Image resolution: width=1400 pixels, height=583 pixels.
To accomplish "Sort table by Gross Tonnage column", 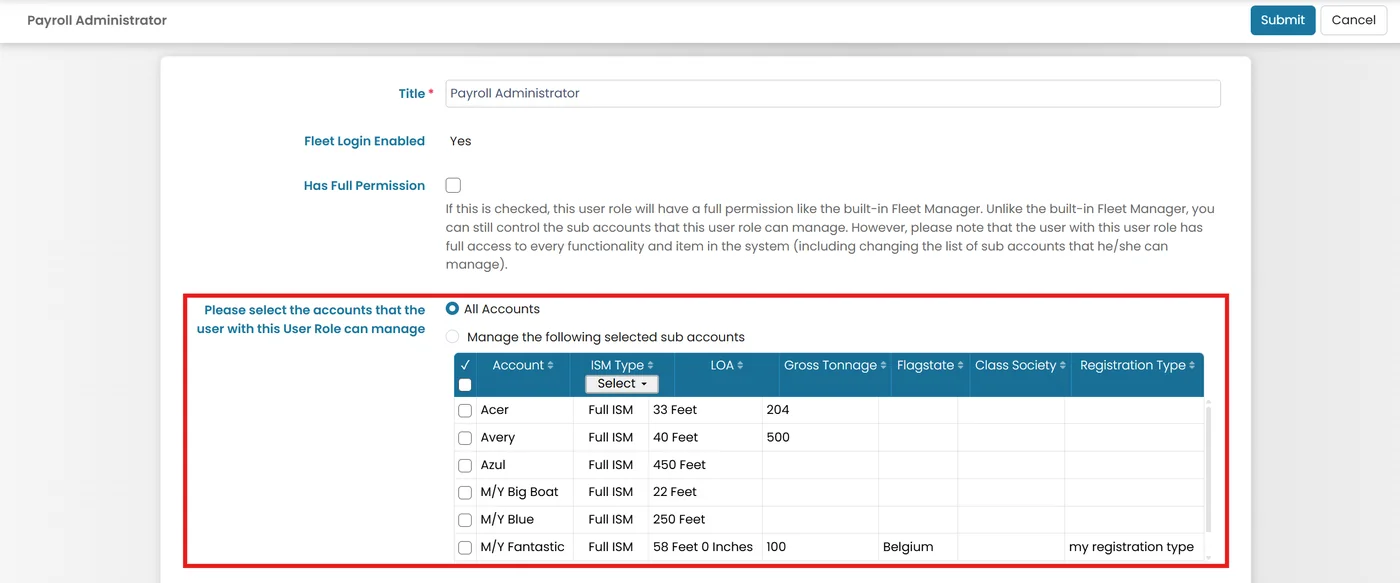I will [835, 365].
